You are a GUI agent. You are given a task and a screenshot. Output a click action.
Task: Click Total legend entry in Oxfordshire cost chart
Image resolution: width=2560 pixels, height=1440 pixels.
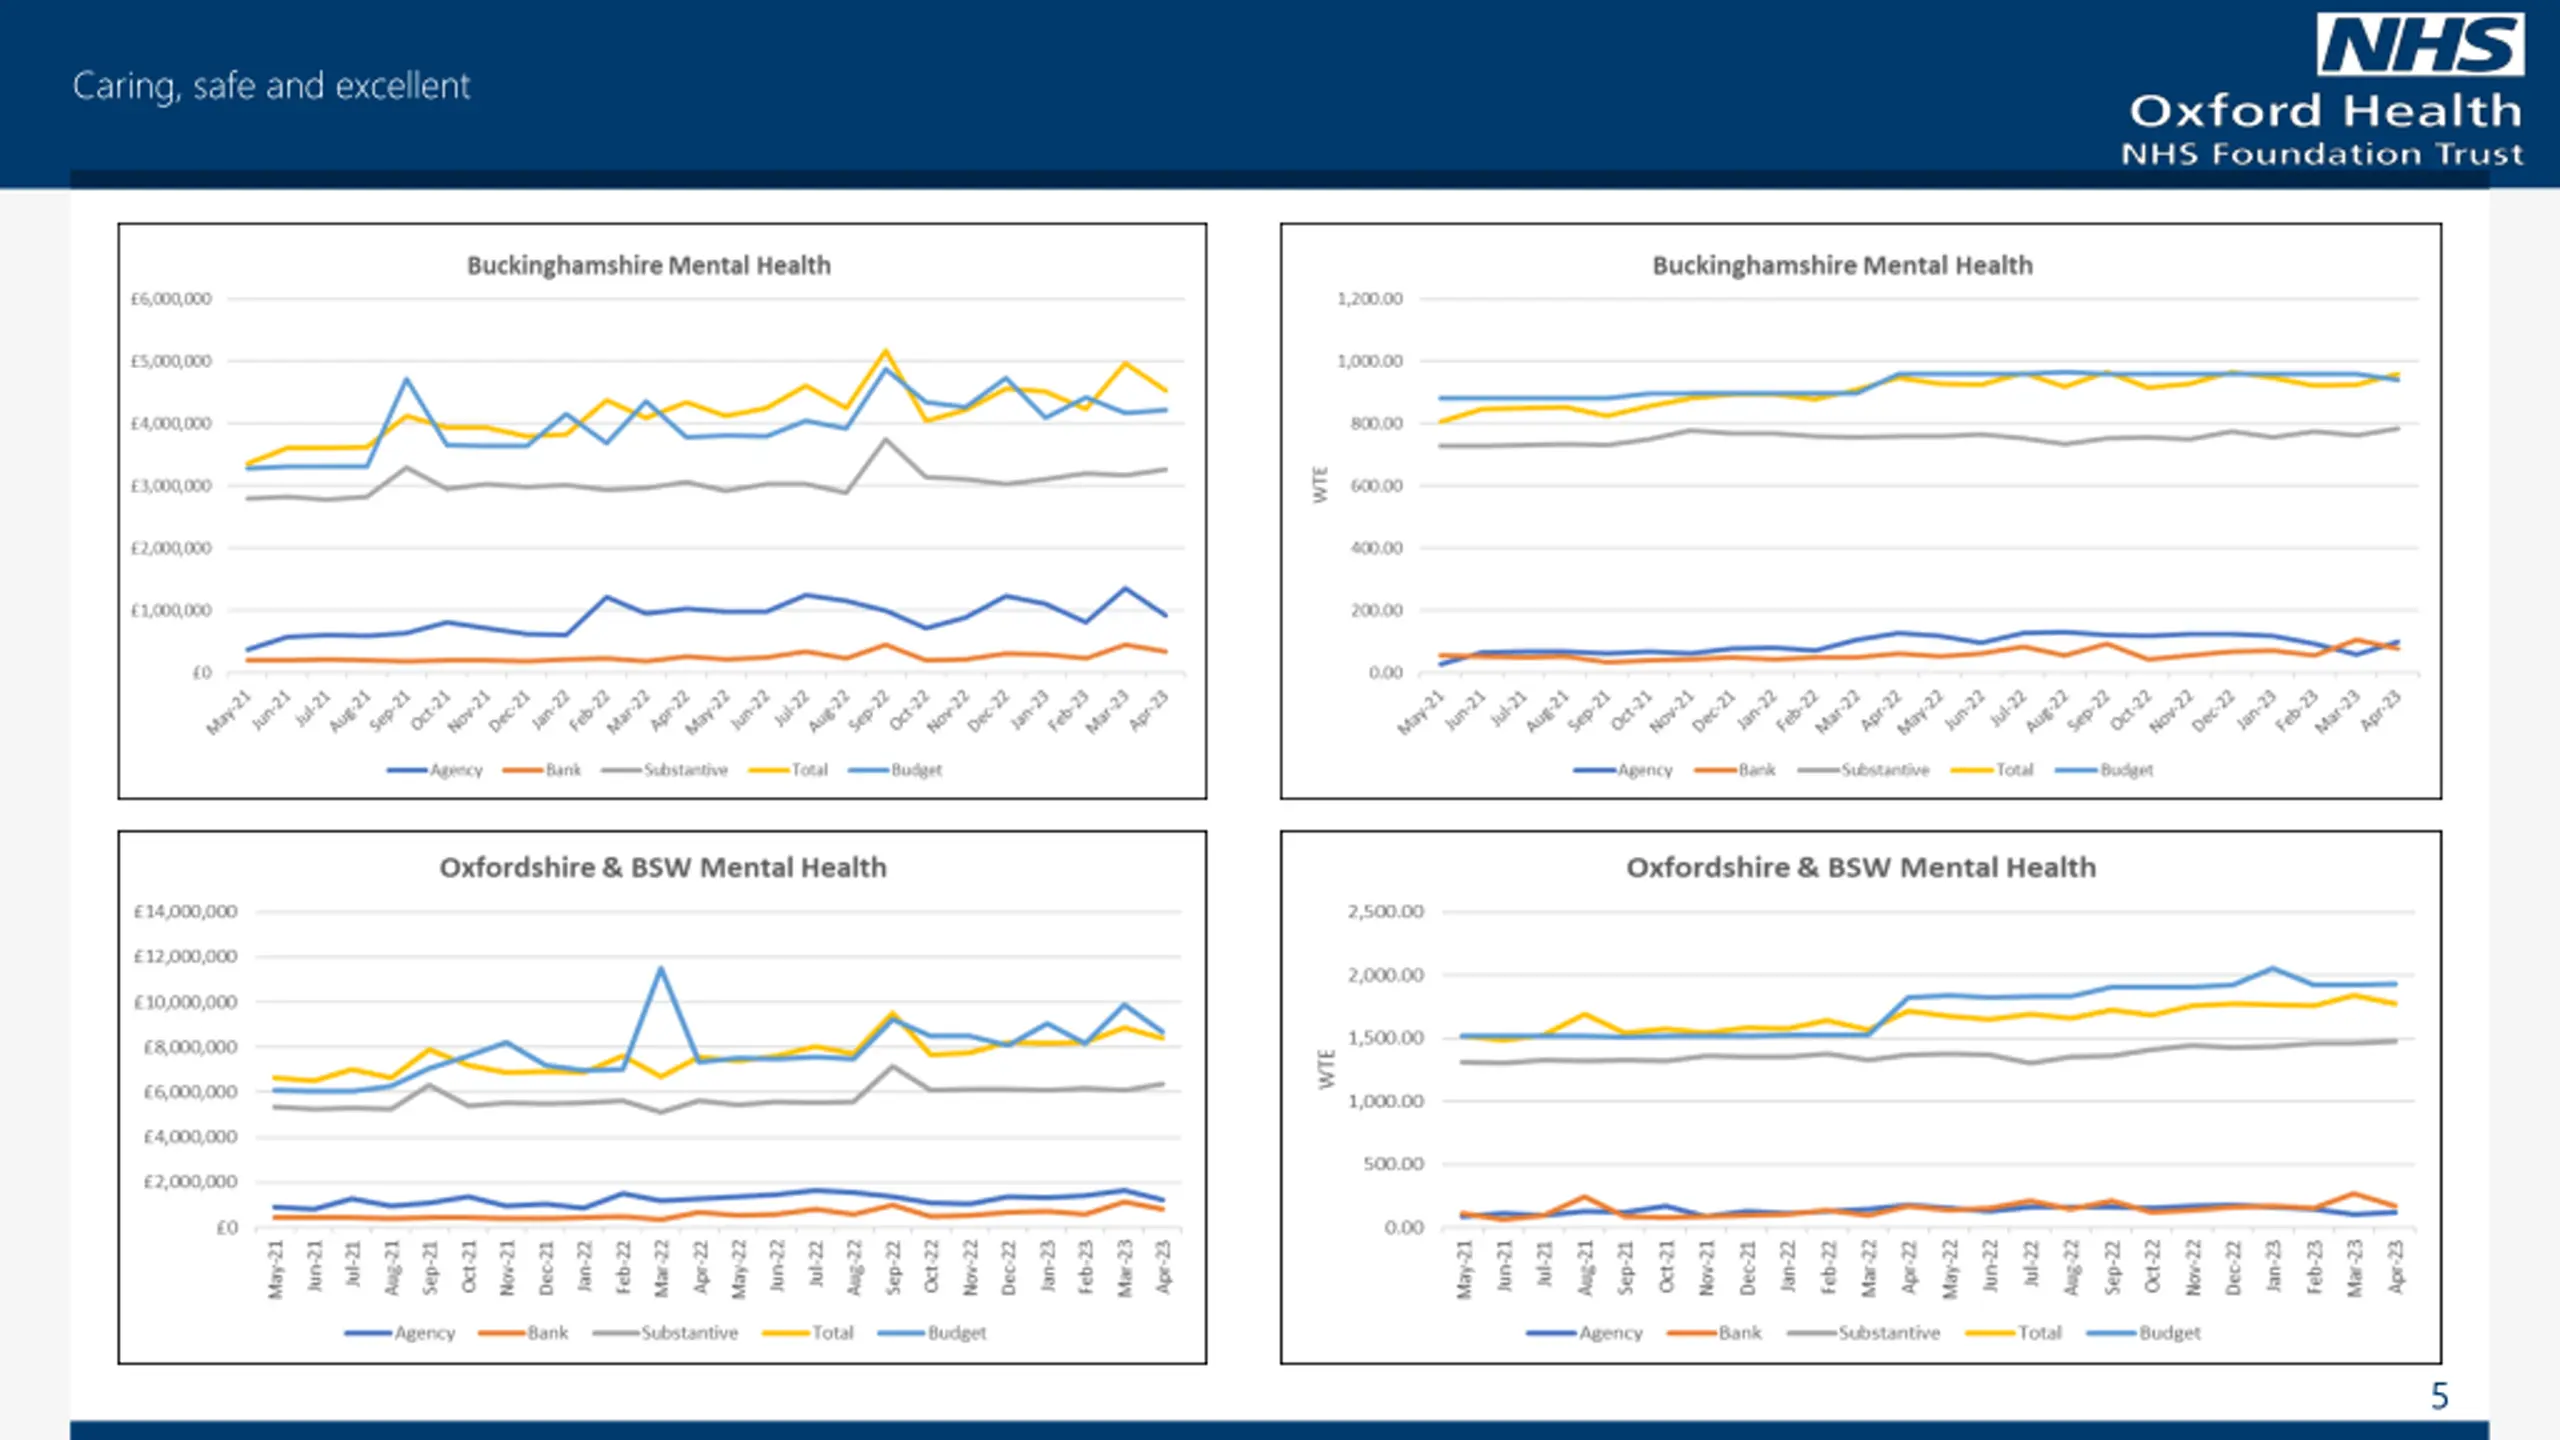tap(808, 1332)
